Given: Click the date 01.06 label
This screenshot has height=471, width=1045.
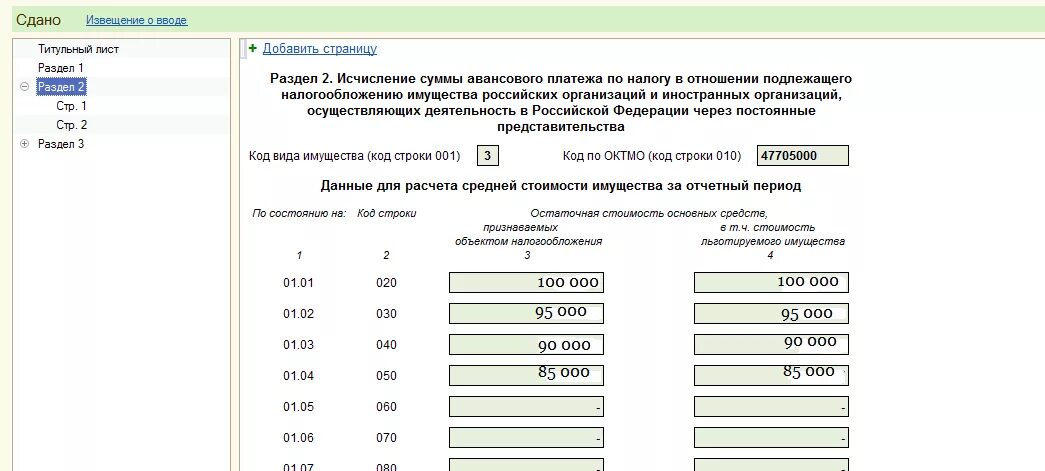Looking at the screenshot, I should click(x=298, y=438).
